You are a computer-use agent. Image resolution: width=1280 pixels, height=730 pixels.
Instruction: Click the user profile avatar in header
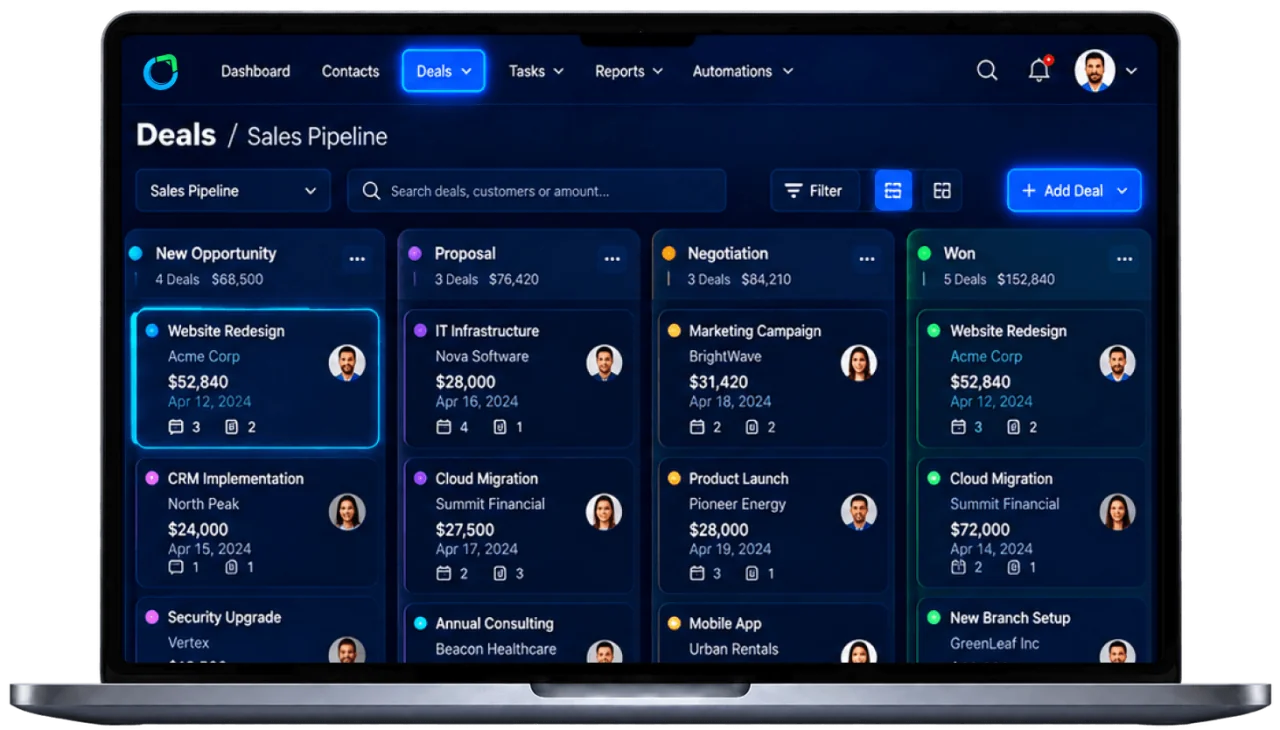pos(1095,71)
